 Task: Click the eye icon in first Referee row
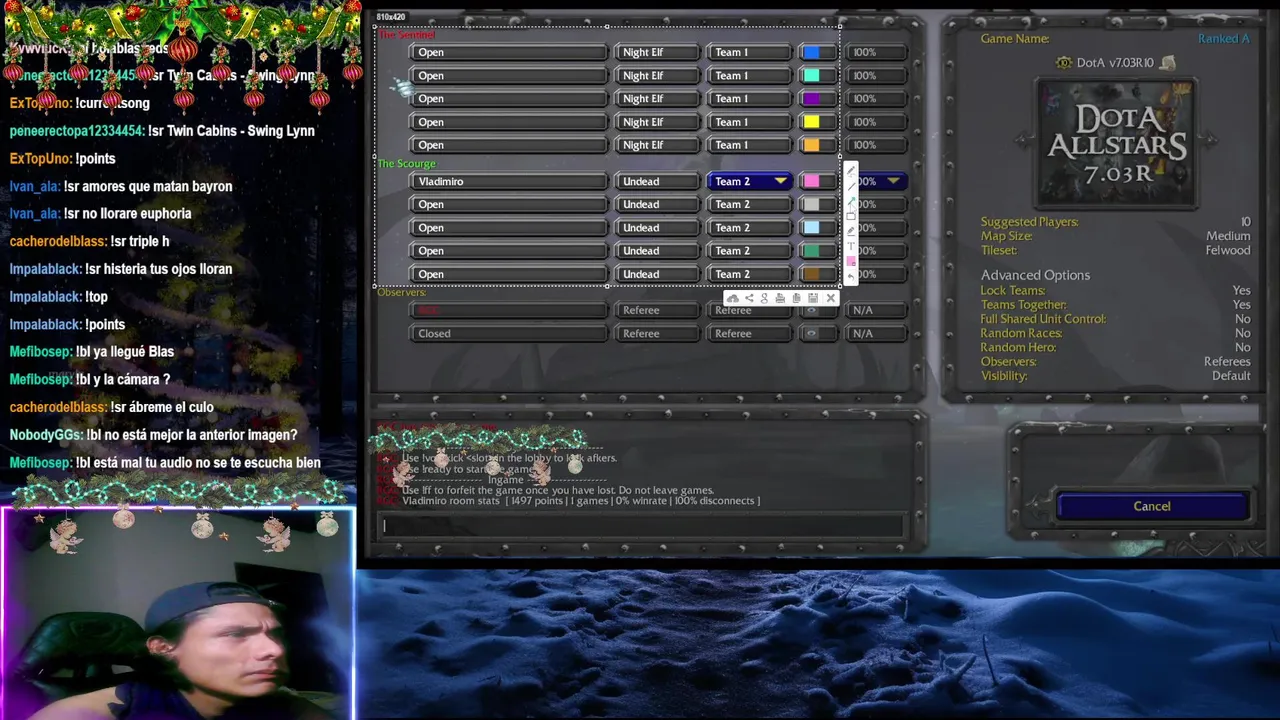(811, 310)
